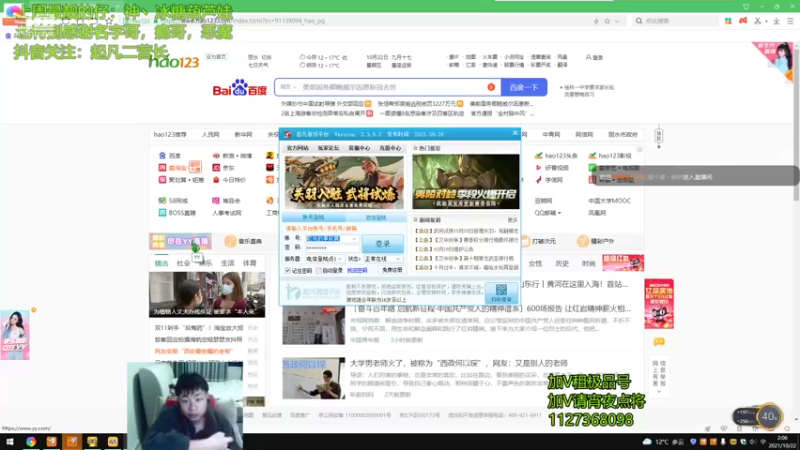Click the browser extensions grid icon
The width and height of the screenshot is (800, 450).
tap(728, 21)
